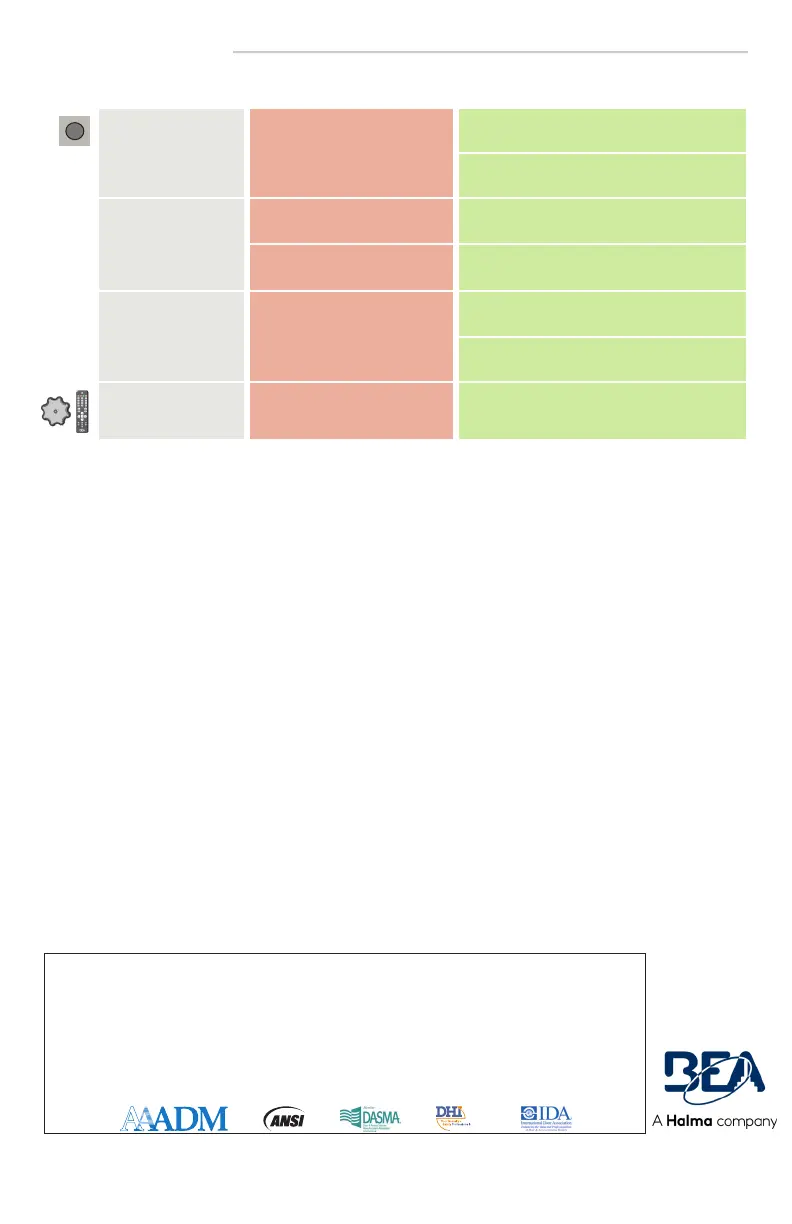This screenshot has width=792, height=1224.
Task: Click the topmost green table cell
Action: click(x=601, y=130)
